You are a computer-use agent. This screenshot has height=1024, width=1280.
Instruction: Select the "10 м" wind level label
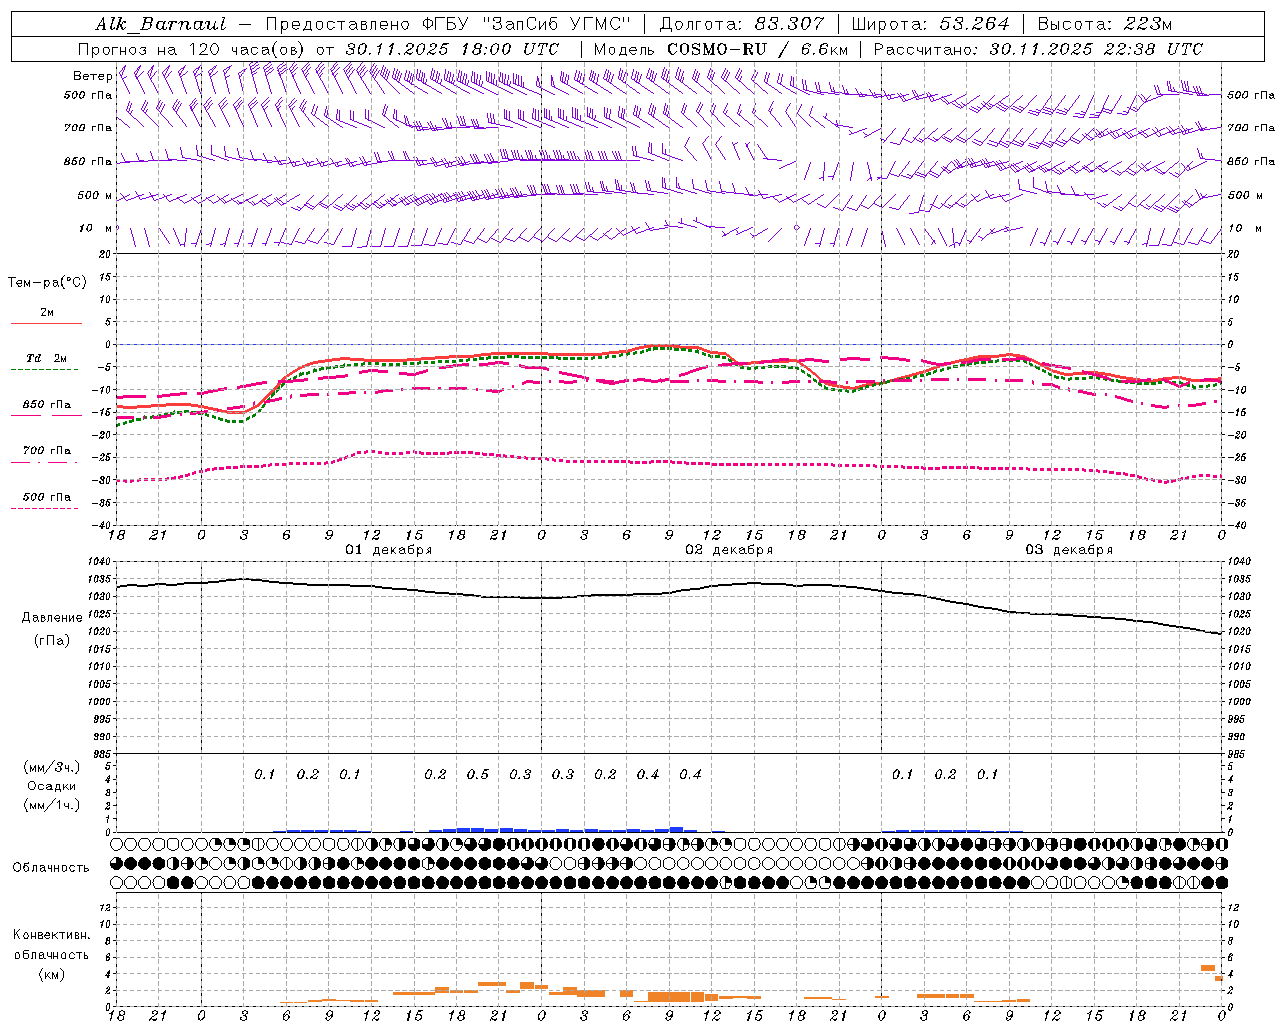point(95,228)
